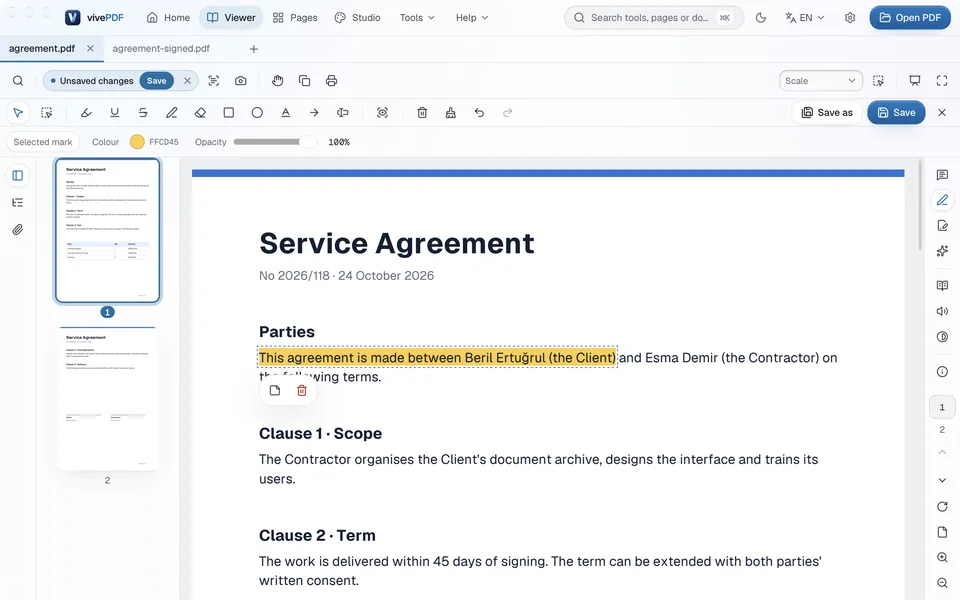Expand the Tools menu

click(417, 18)
